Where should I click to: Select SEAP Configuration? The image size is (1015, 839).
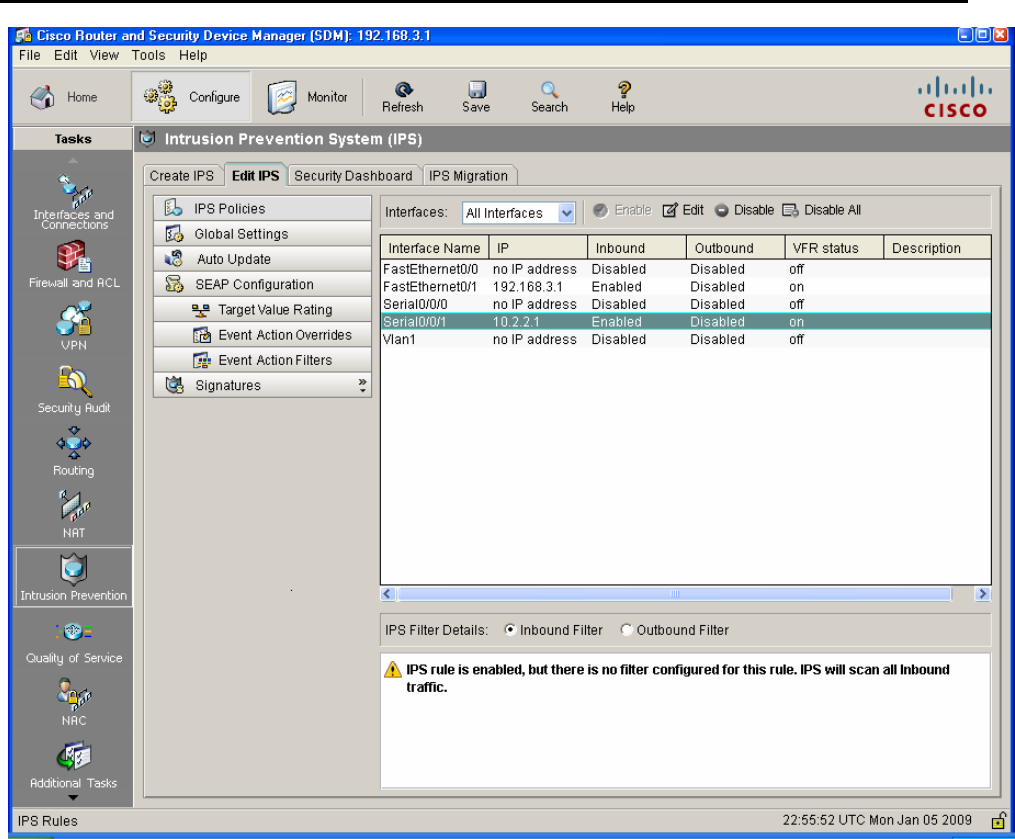click(262, 284)
